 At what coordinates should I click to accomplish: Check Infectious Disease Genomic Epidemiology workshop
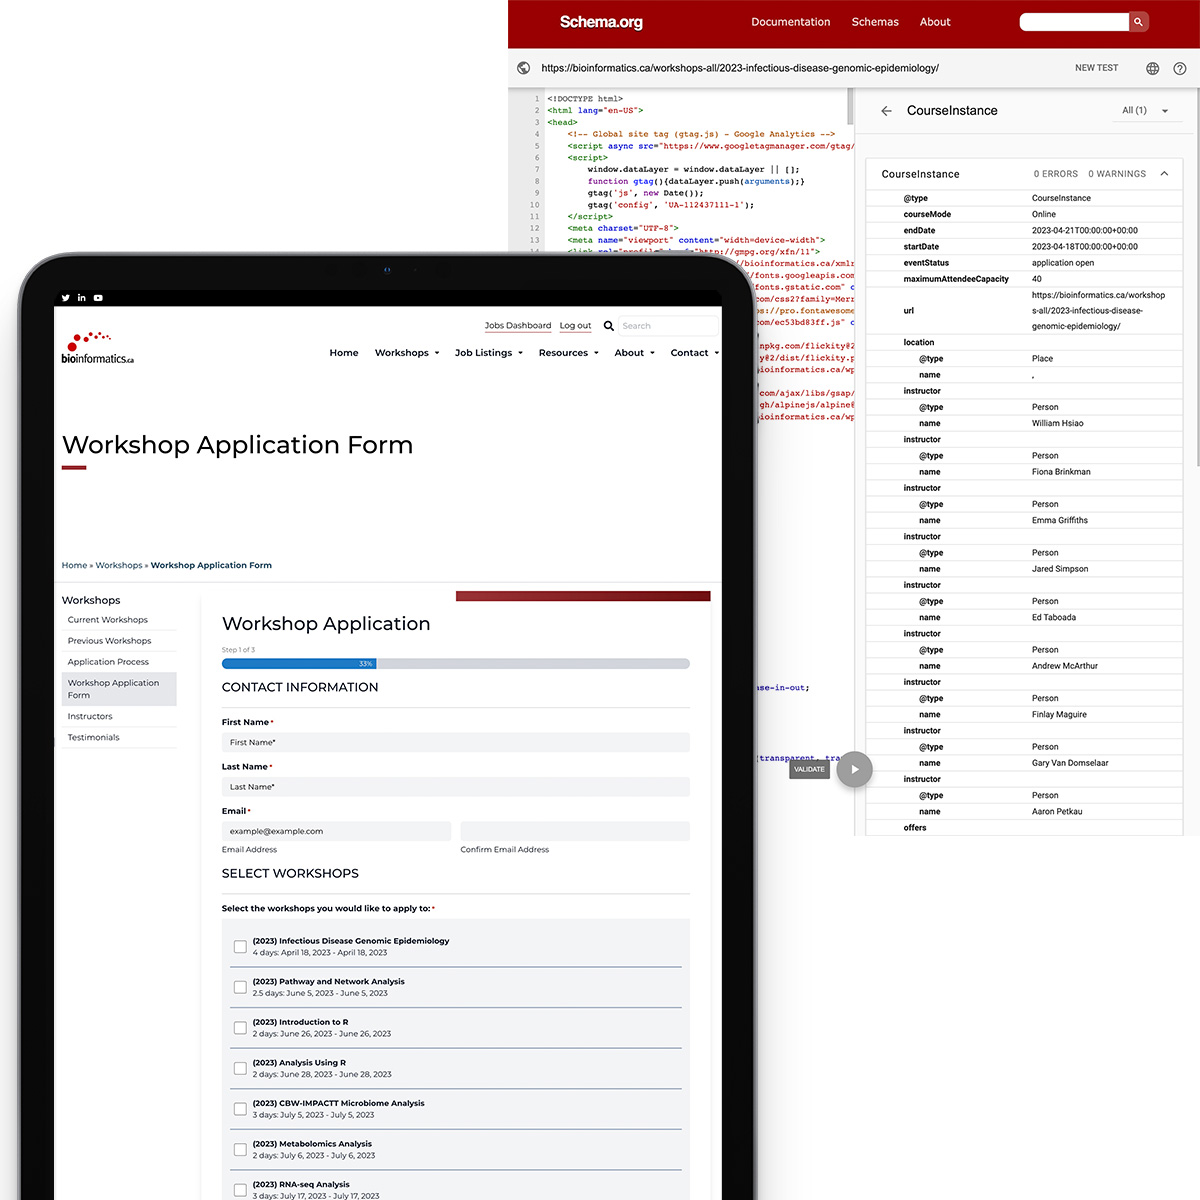point(240,947)
